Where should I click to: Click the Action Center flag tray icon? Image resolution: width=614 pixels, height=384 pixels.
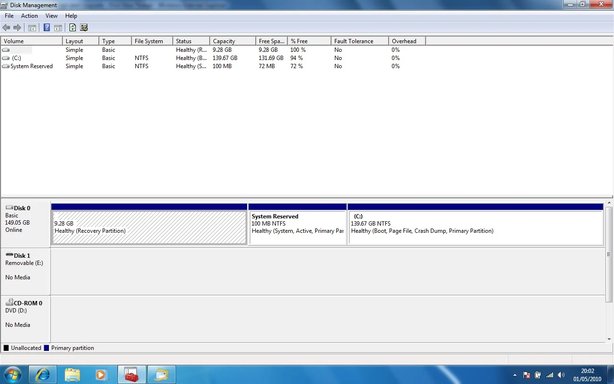[527, 375]
